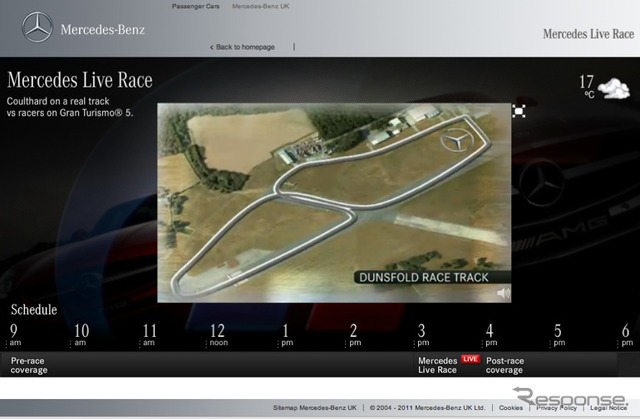Open the Cookies footer link
The height and width of the screenshot is (419, 640).
511,408
